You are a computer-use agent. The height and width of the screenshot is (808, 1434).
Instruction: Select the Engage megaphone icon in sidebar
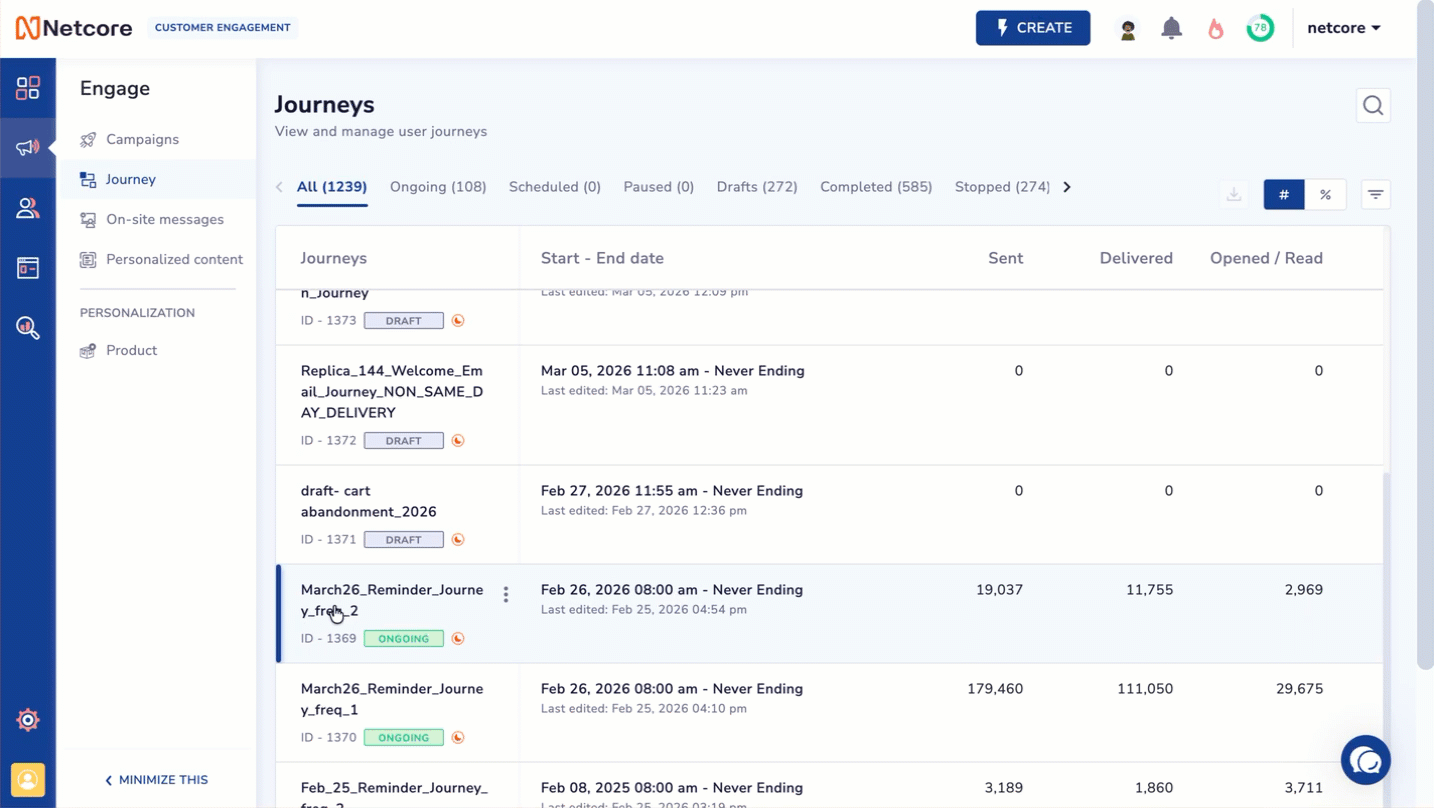pos(27,147)
